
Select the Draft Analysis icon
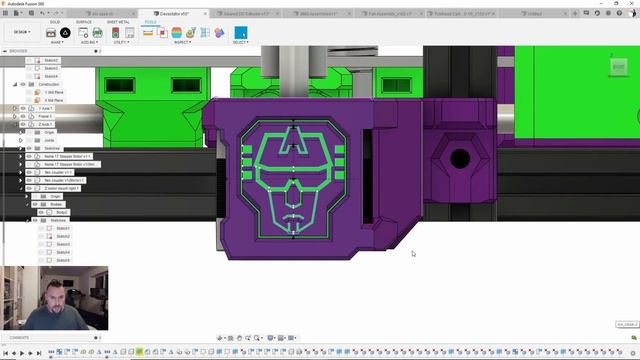tap(191, 33)
